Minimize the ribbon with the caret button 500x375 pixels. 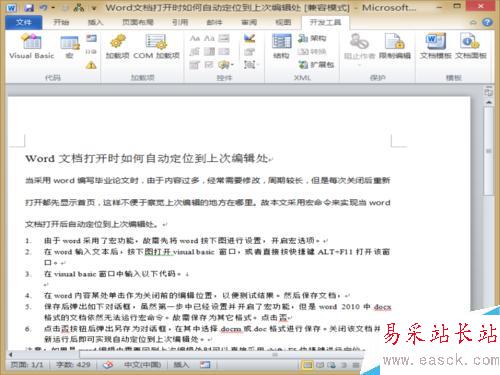473,22
